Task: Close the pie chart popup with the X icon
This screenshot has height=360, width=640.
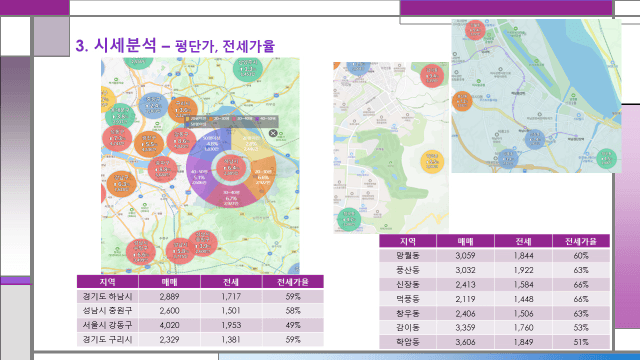Action: (x=273, y=133)
